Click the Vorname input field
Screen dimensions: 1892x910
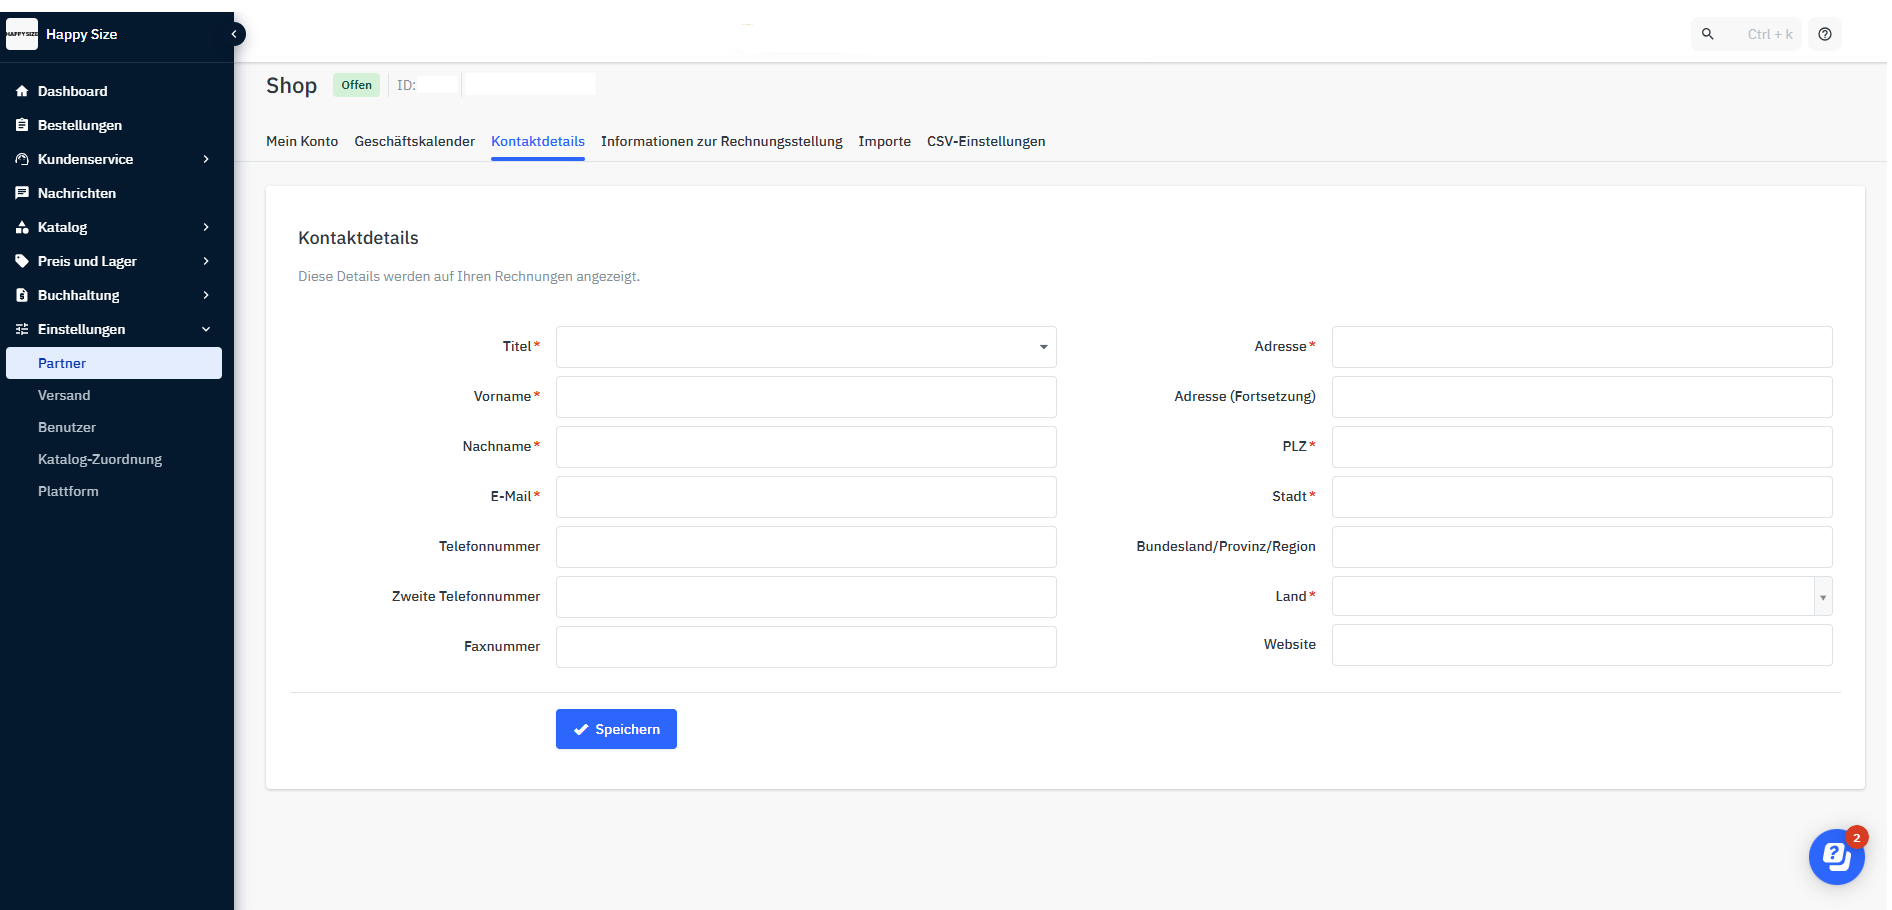tap(806, 397)
